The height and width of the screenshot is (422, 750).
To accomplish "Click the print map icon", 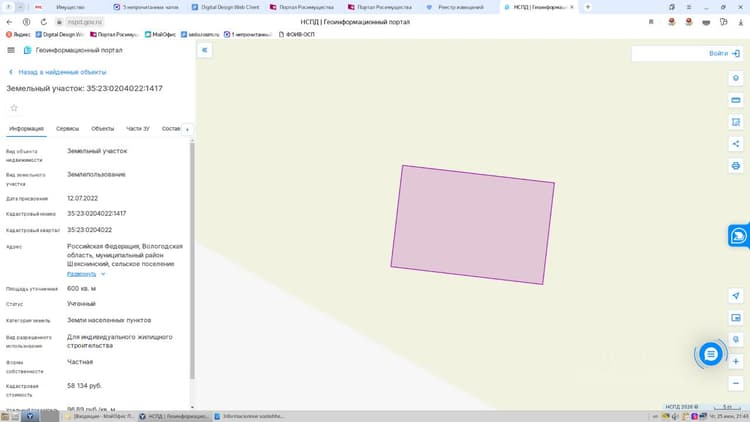I will coord(736,166).
